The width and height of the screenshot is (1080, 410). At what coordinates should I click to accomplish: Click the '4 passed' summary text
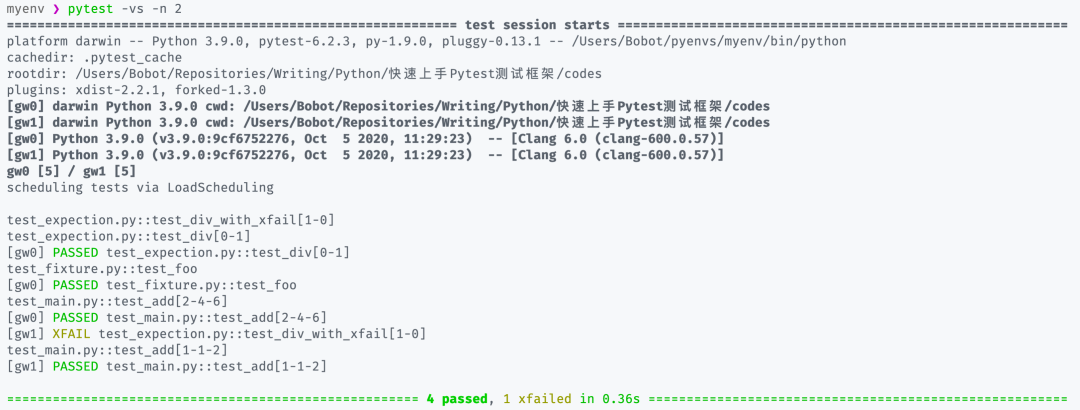point(456,398)
